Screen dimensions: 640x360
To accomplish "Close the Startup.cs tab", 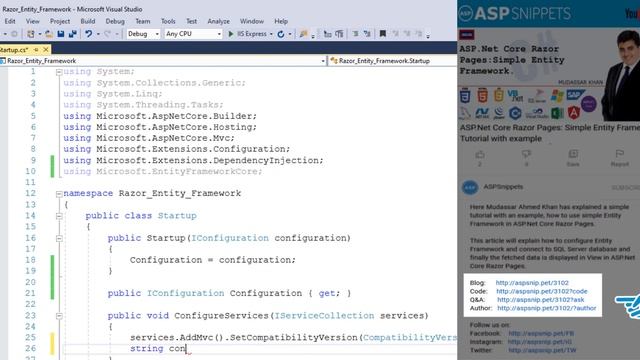I will point(46,49).
